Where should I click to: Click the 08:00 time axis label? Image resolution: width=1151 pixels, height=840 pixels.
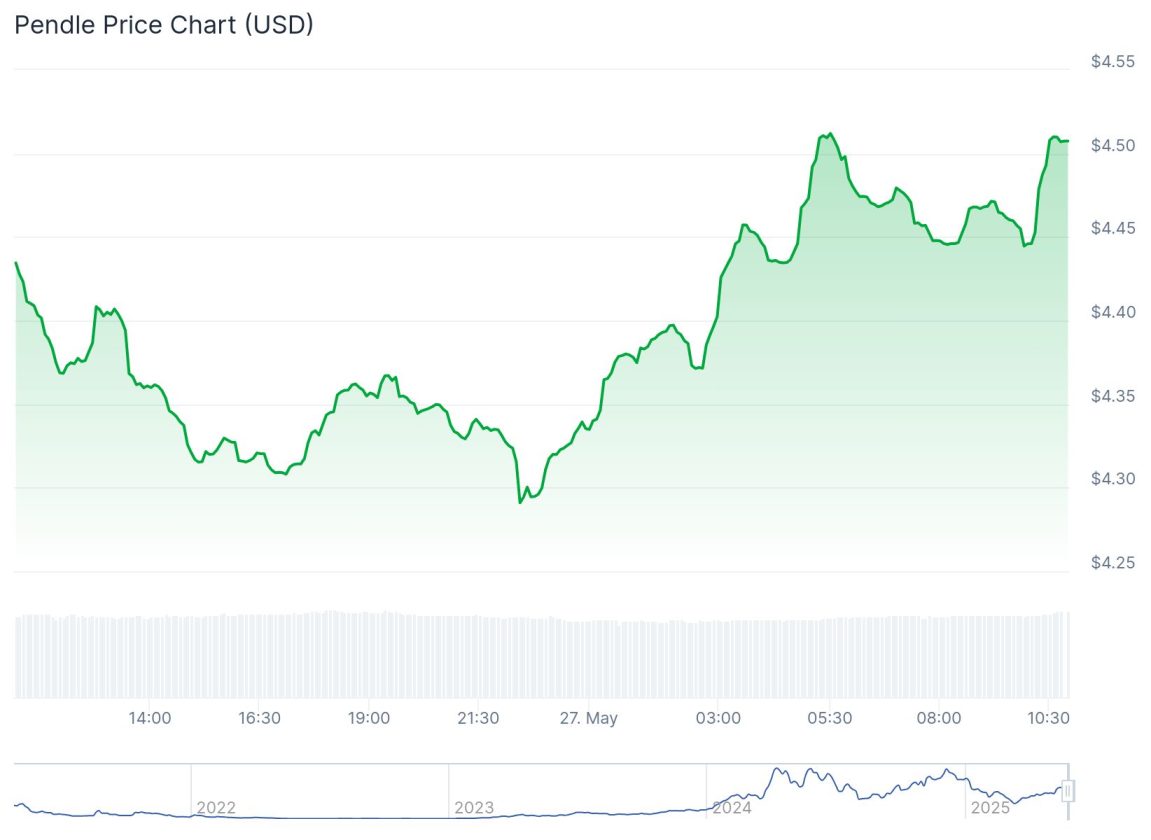(x=939, y=718)
